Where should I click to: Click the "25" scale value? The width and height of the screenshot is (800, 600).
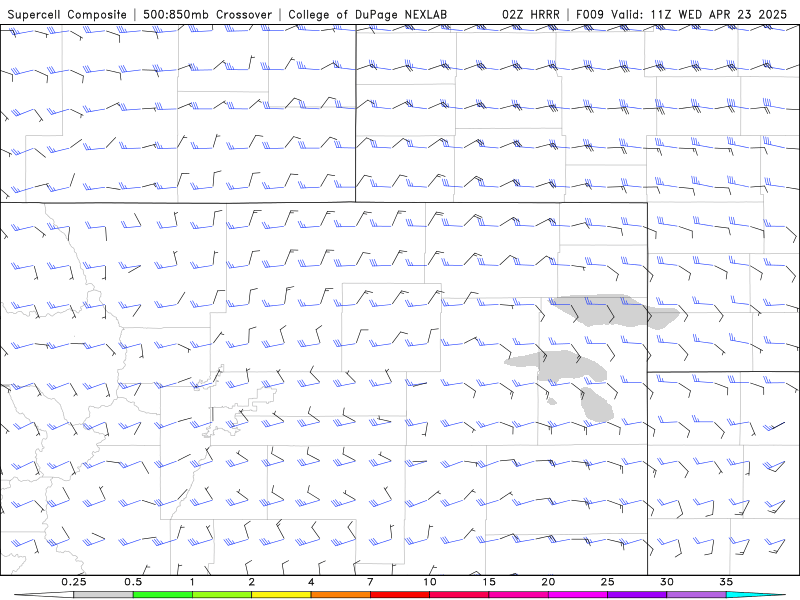607,582
